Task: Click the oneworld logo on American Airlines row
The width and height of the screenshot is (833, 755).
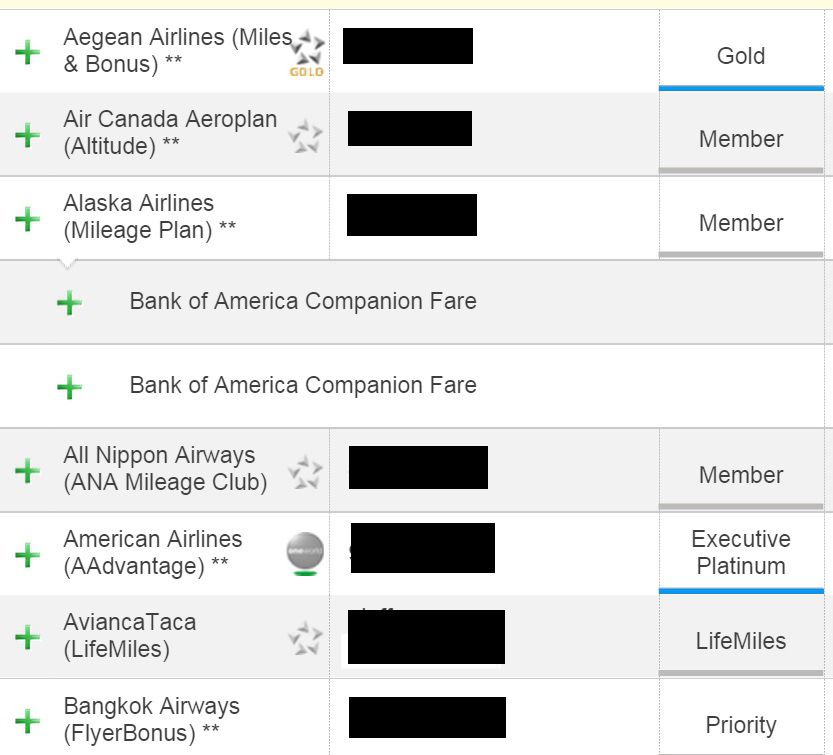Action: [305, 554]
